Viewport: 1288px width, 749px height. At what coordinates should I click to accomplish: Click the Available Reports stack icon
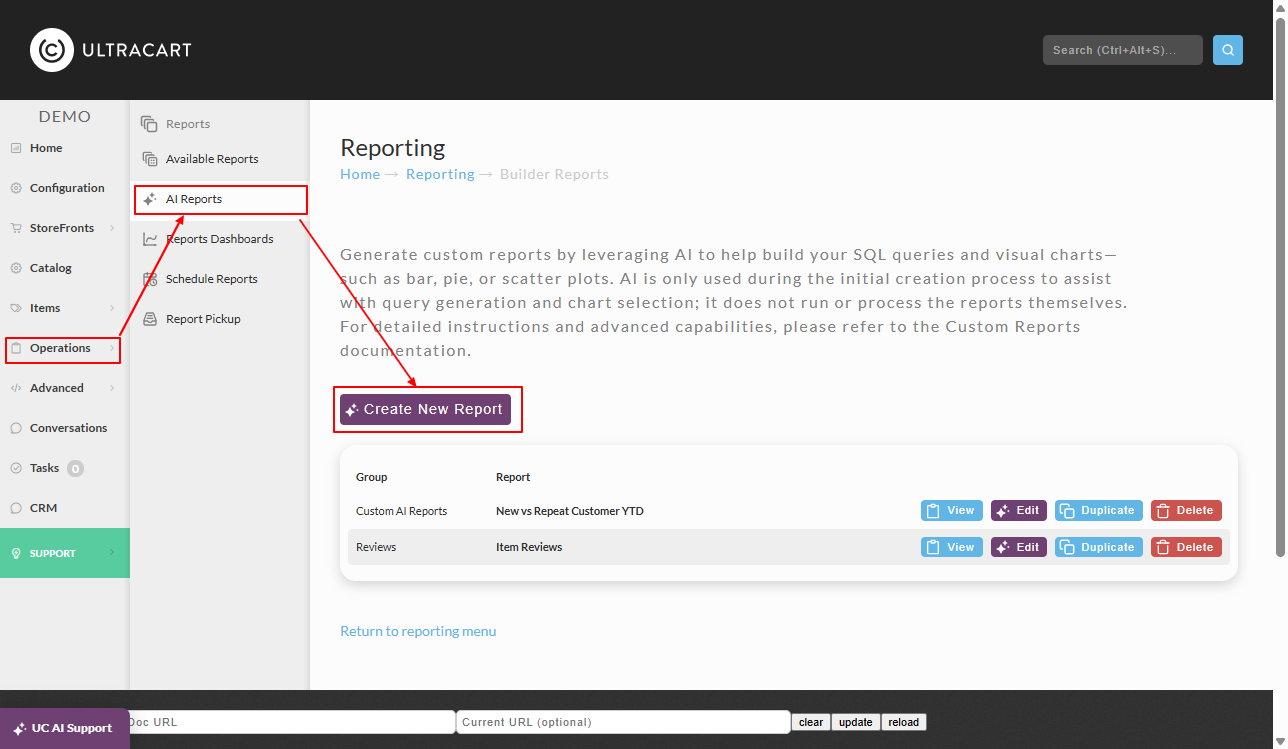point(150,159)
